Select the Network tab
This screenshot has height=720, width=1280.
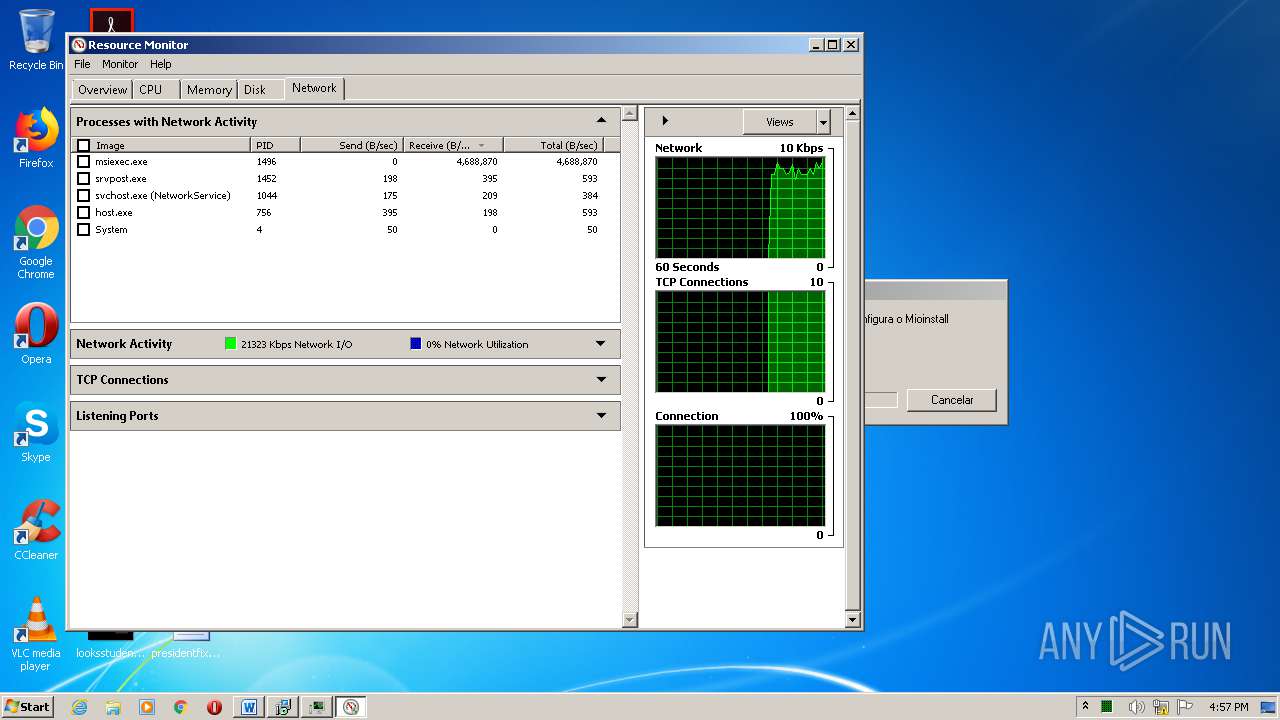click(x=314, y=88)
